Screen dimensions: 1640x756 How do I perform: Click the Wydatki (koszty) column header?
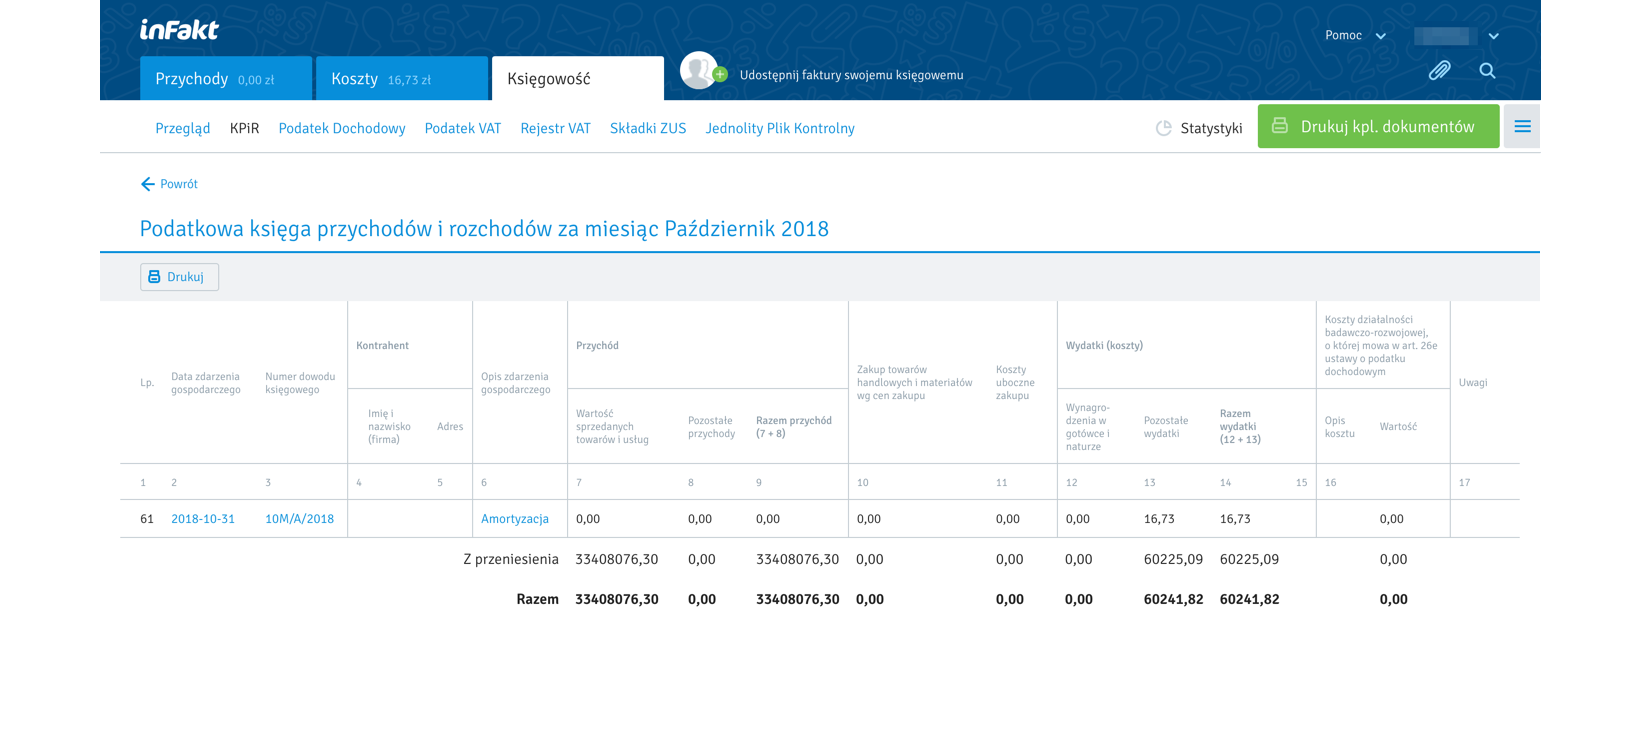pyautogui.click(x=1104, y=345)
